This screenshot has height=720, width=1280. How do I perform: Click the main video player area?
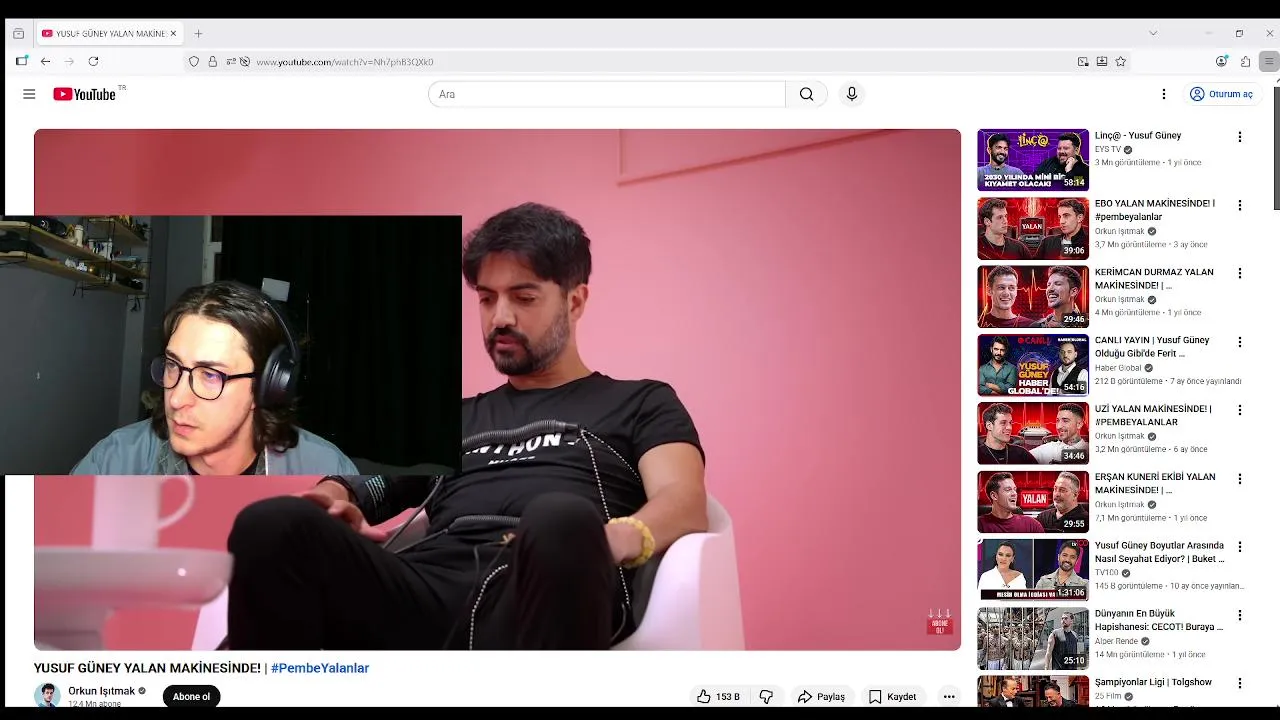[497, 389]
